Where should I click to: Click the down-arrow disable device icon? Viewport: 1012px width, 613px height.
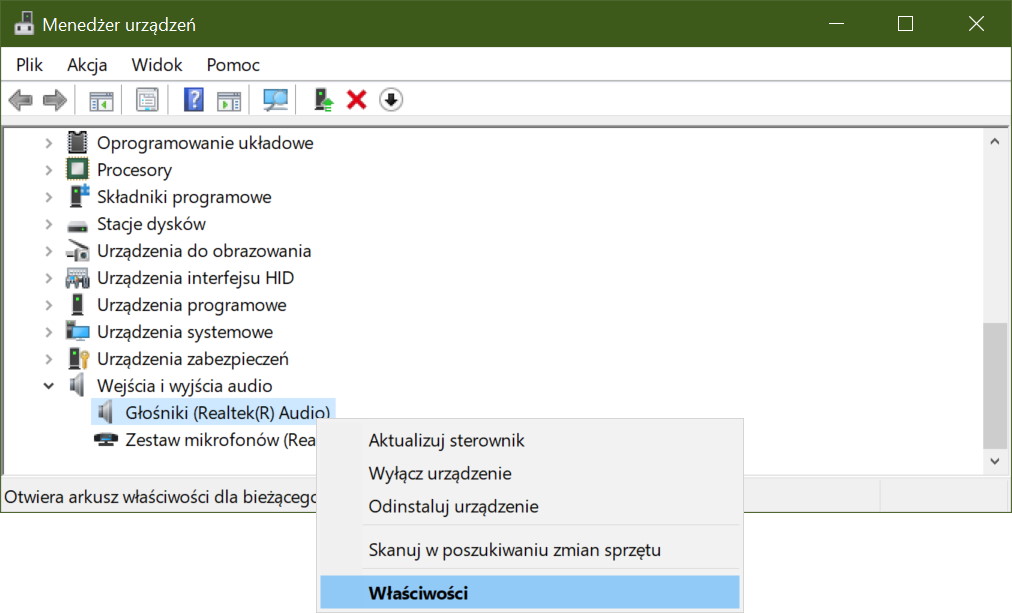pos(390,100)
